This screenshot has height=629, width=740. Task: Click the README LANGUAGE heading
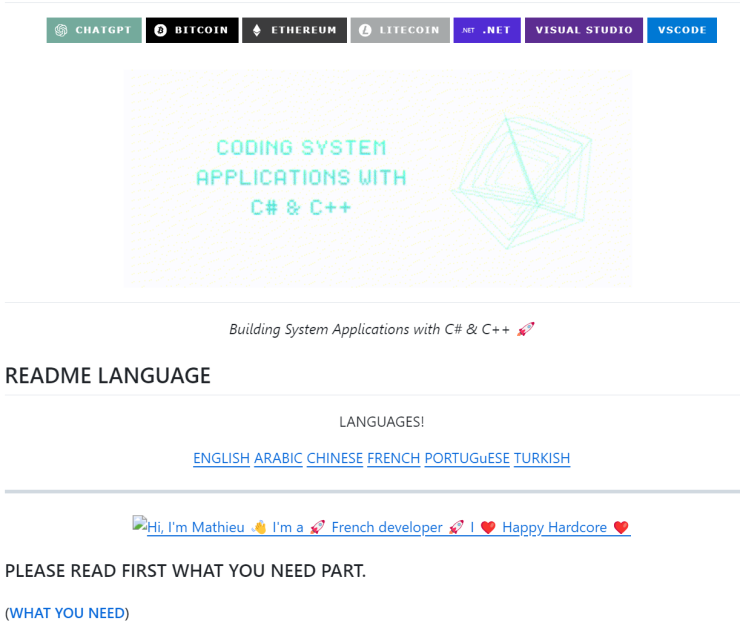tap(108, 376)
